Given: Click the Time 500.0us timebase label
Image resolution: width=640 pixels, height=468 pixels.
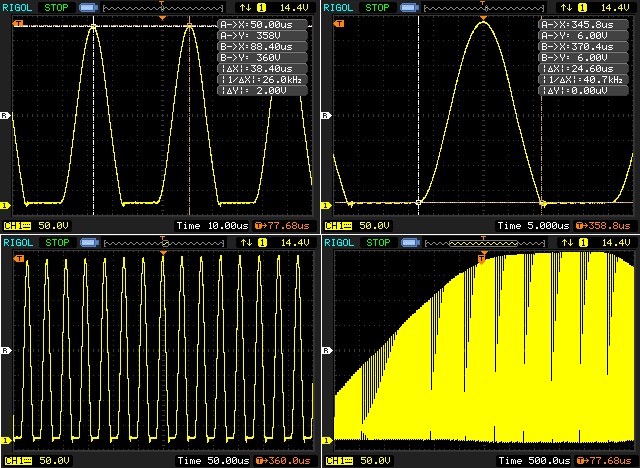Looking at the screenshot, I should tap(534, 461).
